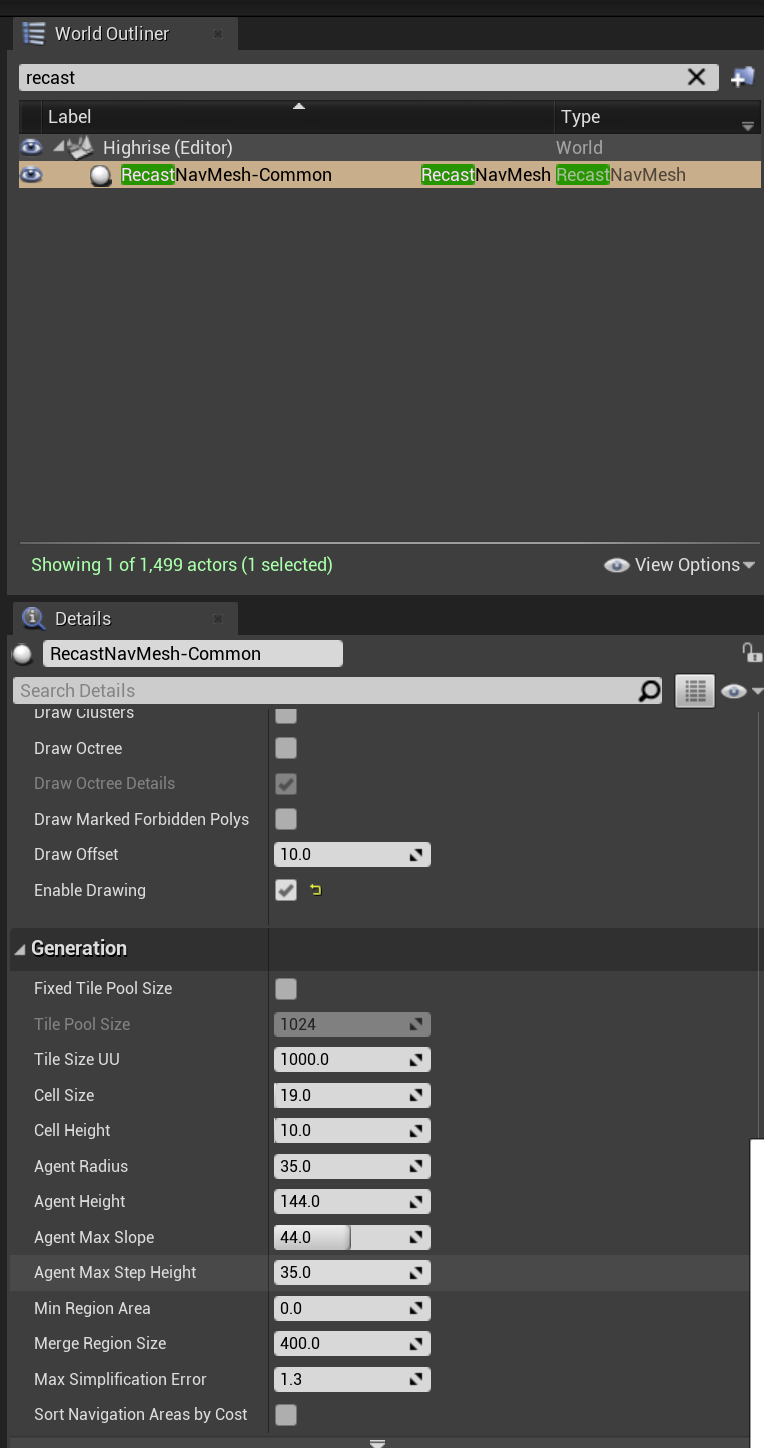764x1448 pixels.
Task: Enable Draw Marked Forbidden Polys checkbox
Action: point(286,819)
